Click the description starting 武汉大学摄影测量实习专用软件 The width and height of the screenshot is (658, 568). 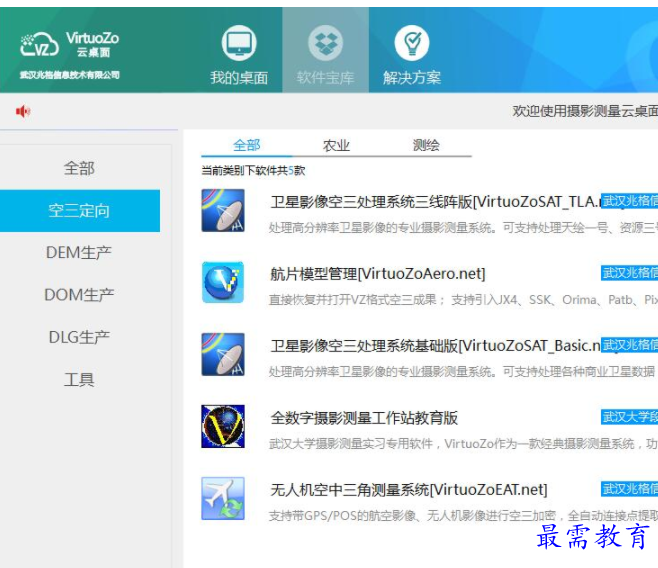coord(463,443)
